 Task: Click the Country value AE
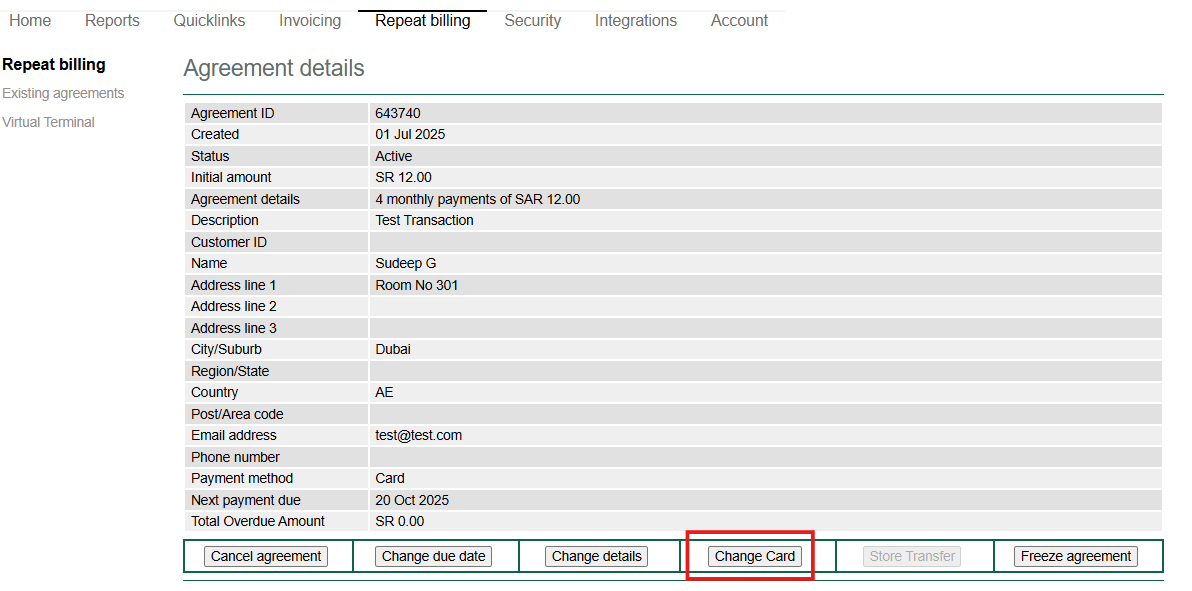pos(385,392)
